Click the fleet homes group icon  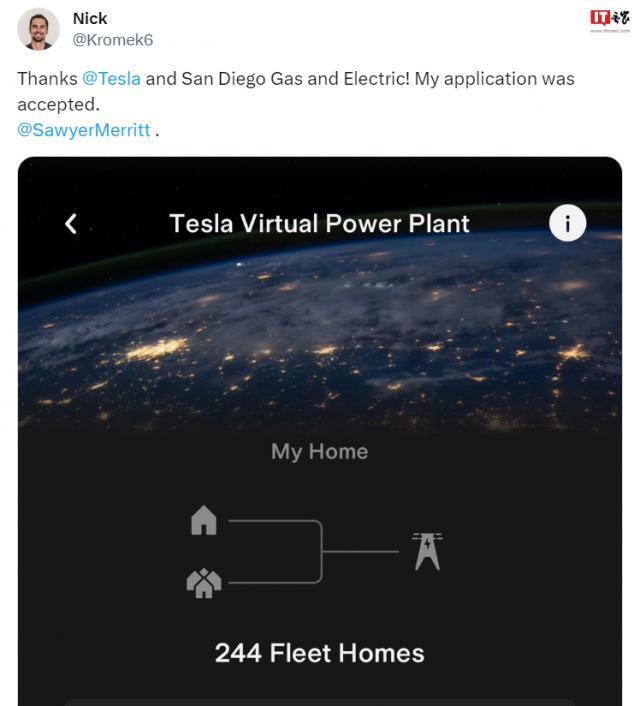[x=204, y=582]
